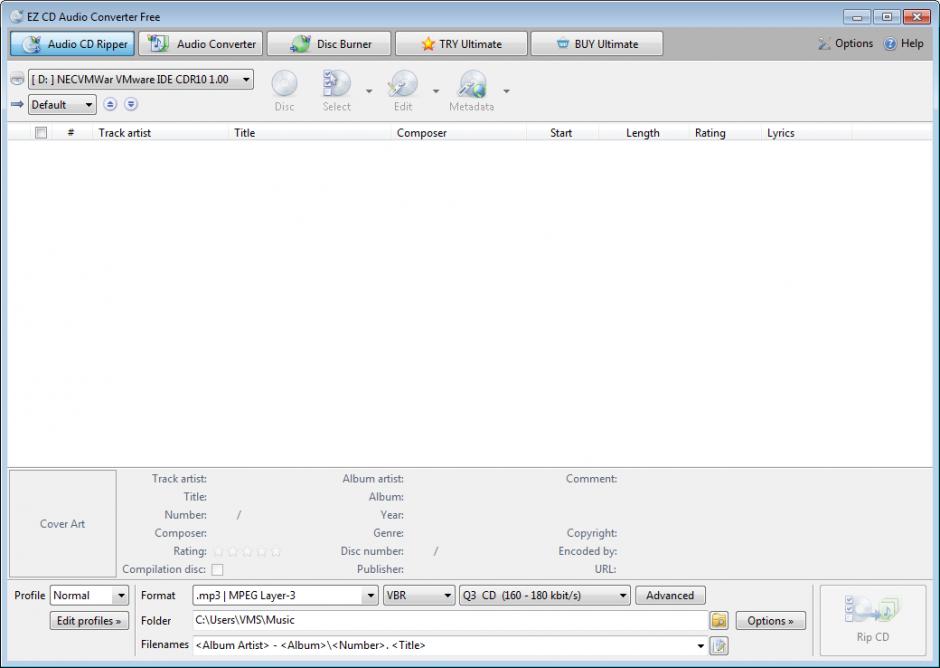Viewport: 940px width, 668px height.
Task: Click the edit filename pattern icon
Action: click(x=719, y=646)
